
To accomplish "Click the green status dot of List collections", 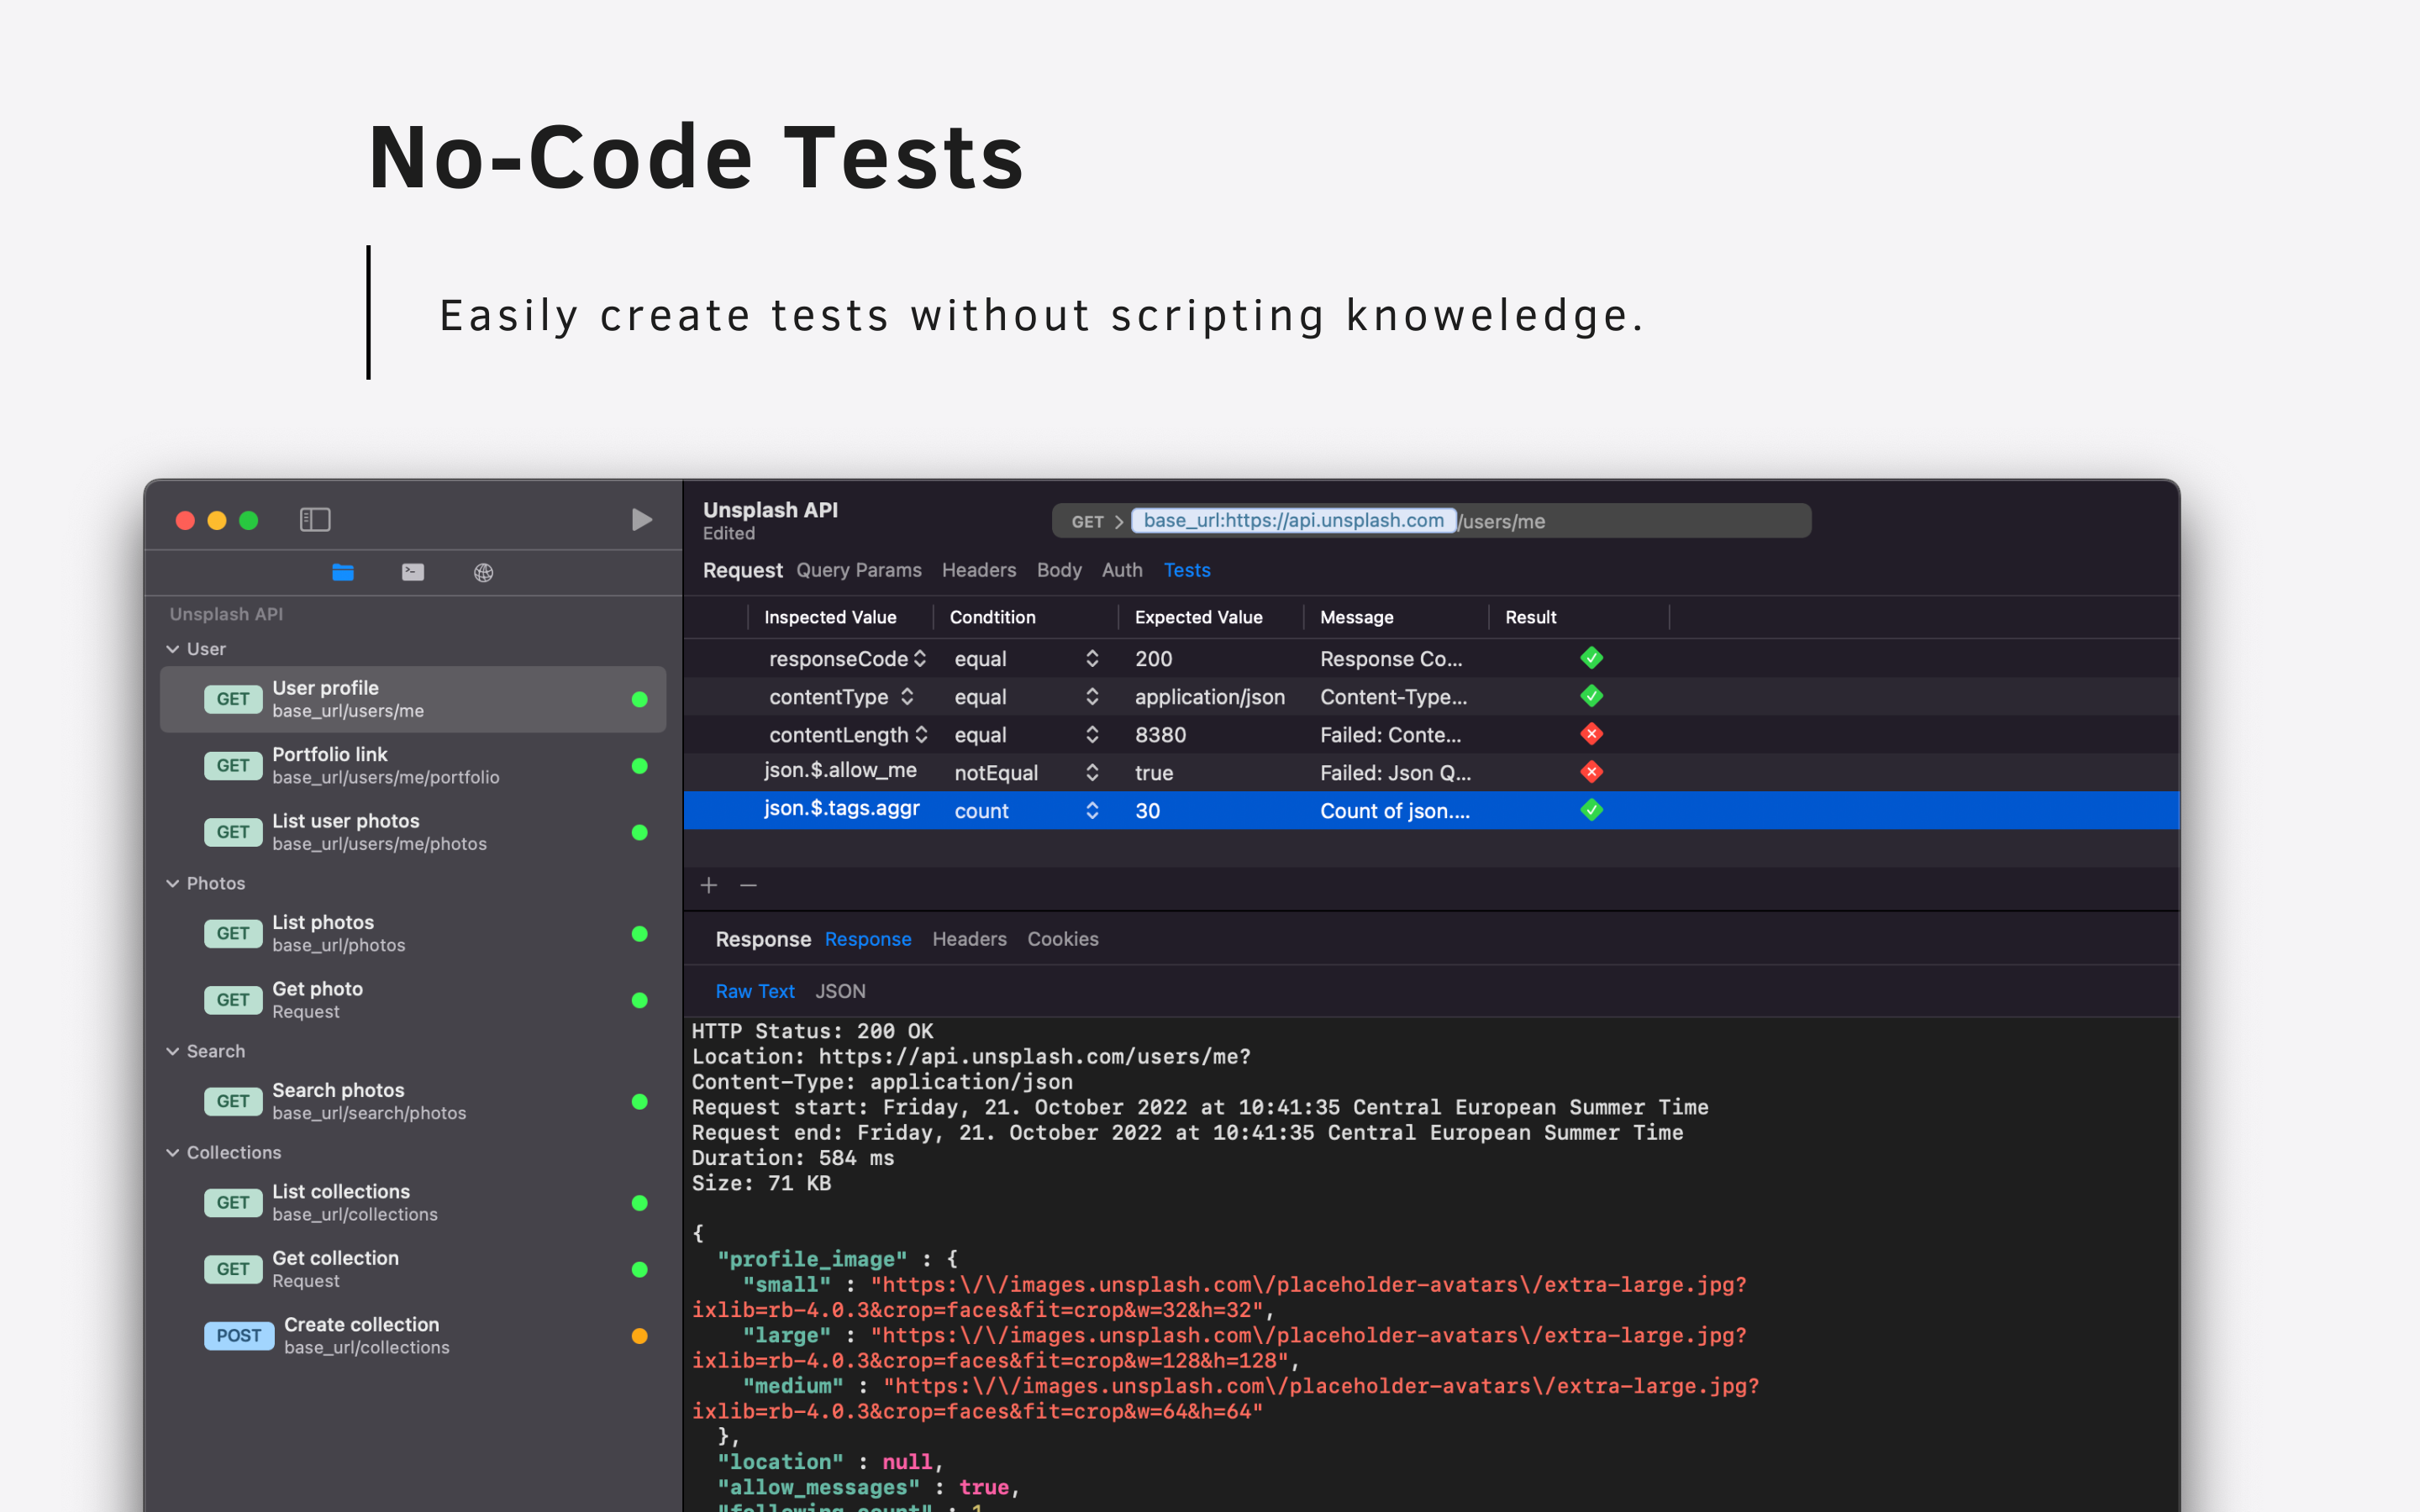I will tap(640, 1203).
